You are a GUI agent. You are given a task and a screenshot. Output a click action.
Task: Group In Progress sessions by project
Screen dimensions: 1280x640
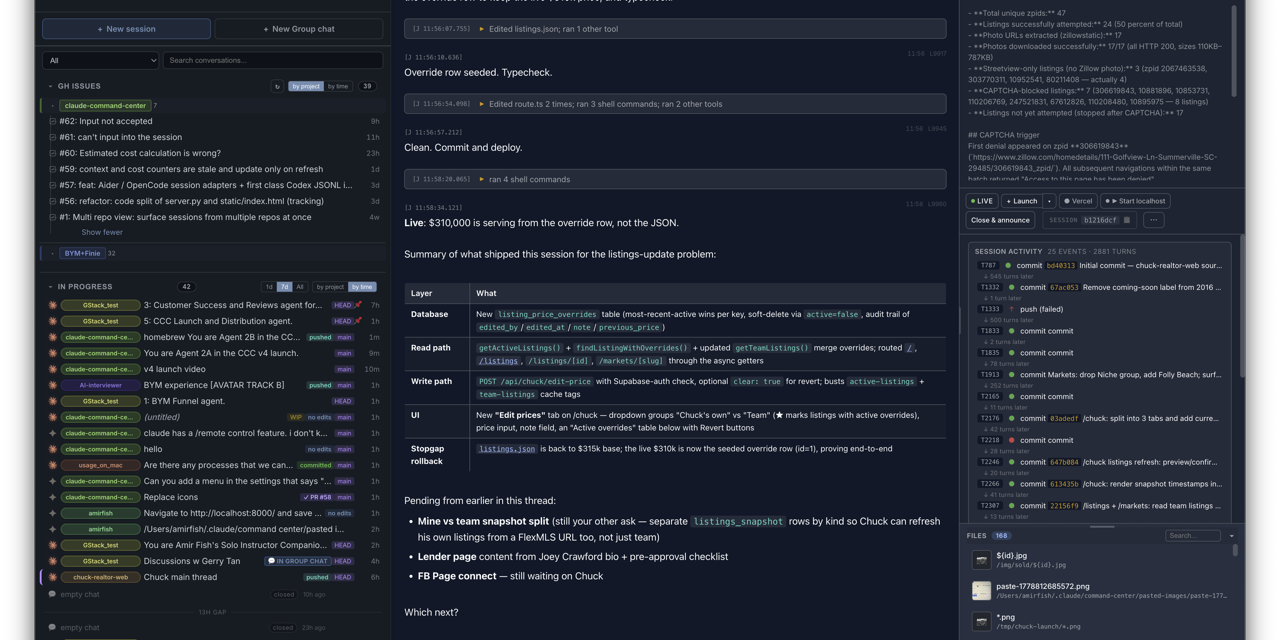tap(329, 287)
